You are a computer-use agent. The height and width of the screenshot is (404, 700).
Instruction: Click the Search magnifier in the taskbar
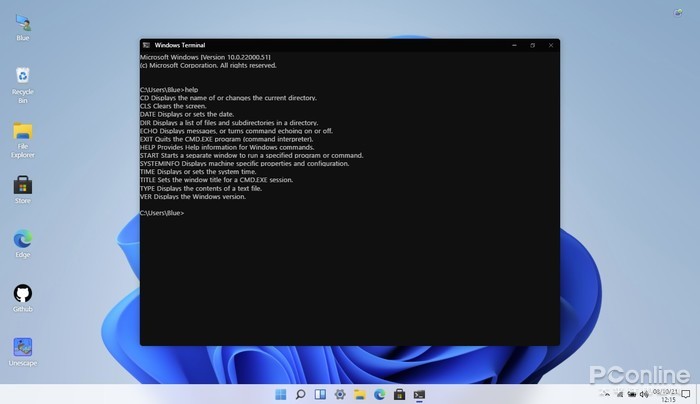(300, 394)
